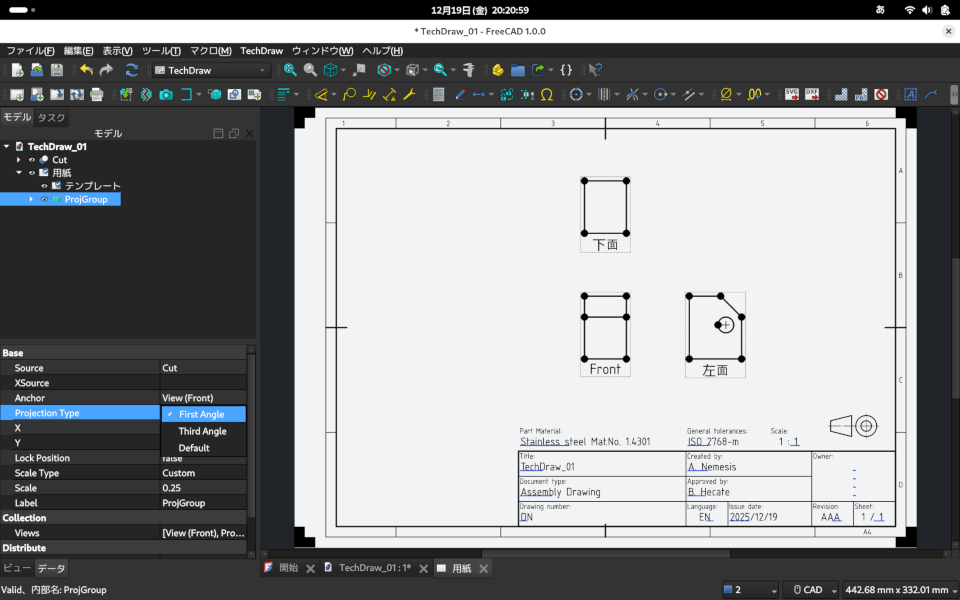This screenshot has width=960, height=600.
Task: Click the Export page as SVG icon
Action: point(791,94)
